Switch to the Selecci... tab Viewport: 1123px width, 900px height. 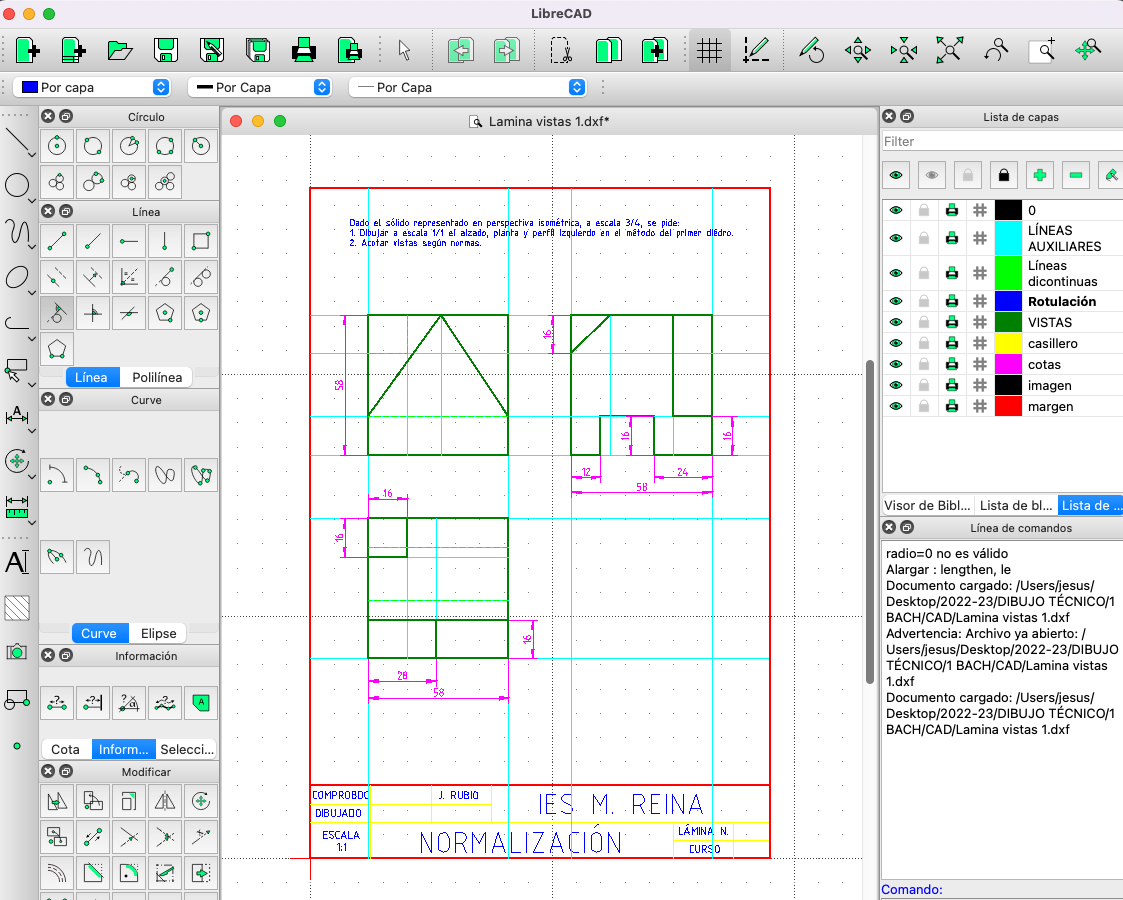point(187,750)
